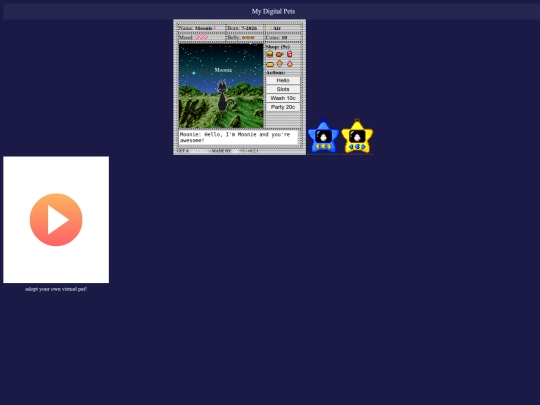Click the Coins count text
The height and width of the screenshot is (405, 540).
click(x=277, y=37)
